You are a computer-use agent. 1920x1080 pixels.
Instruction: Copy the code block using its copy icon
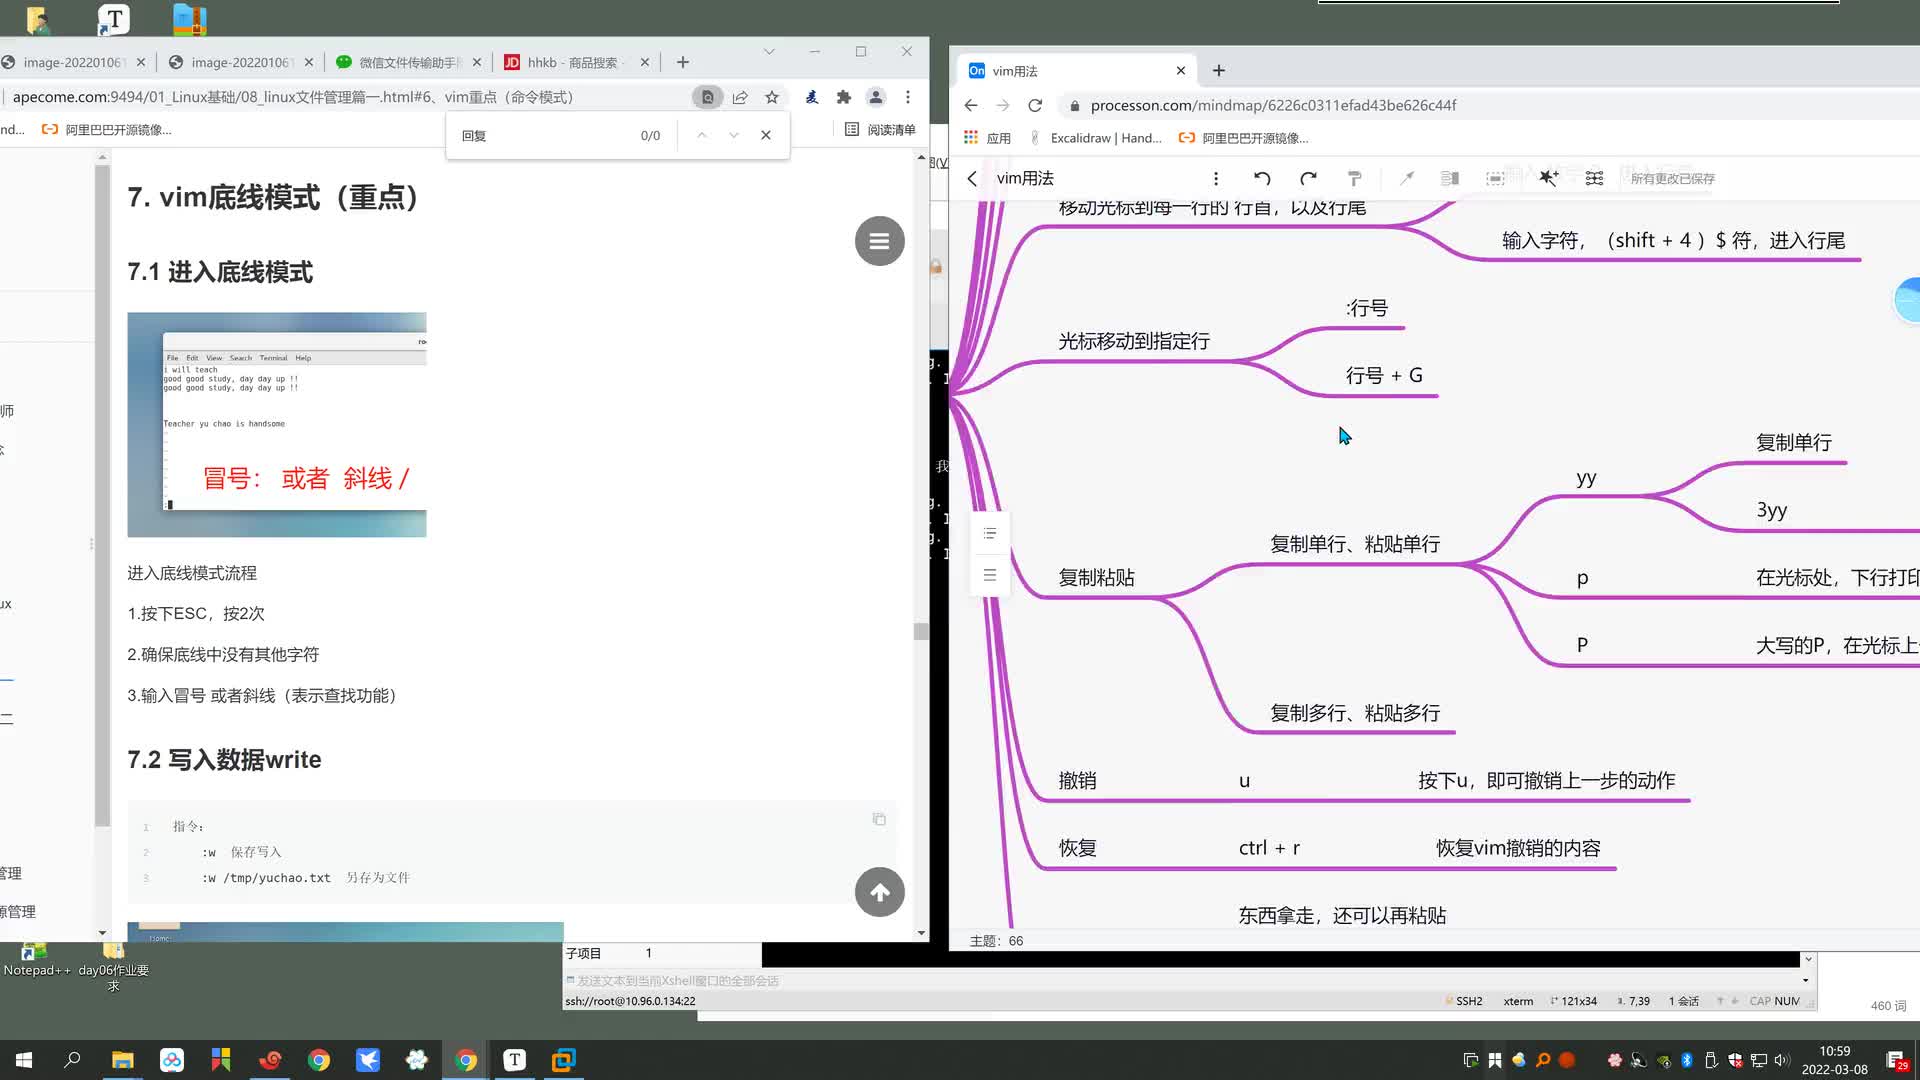tap(879, 819)
